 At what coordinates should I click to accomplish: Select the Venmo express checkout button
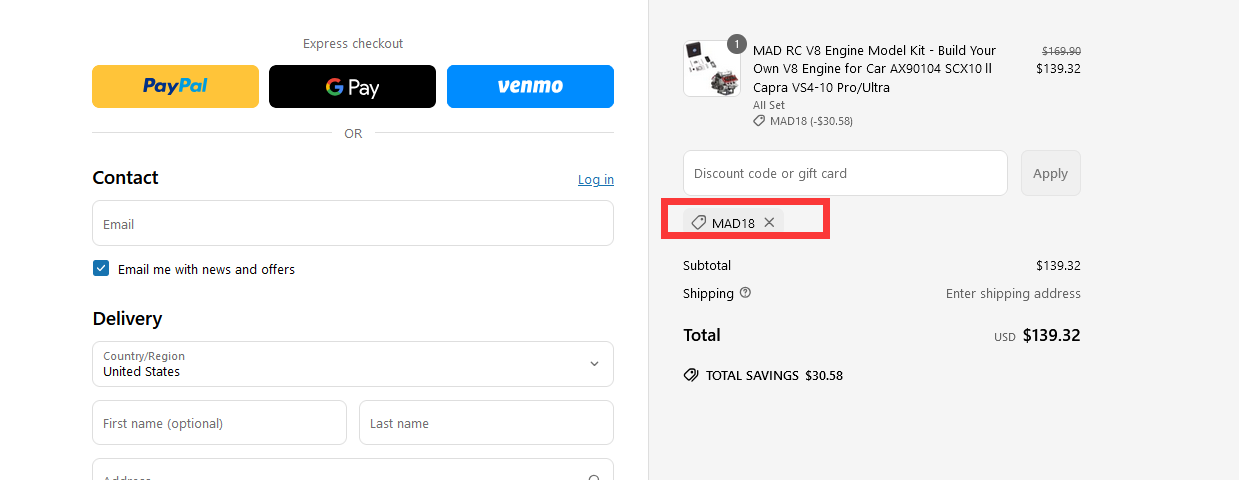pyautogui.click(x=530, y=86)
